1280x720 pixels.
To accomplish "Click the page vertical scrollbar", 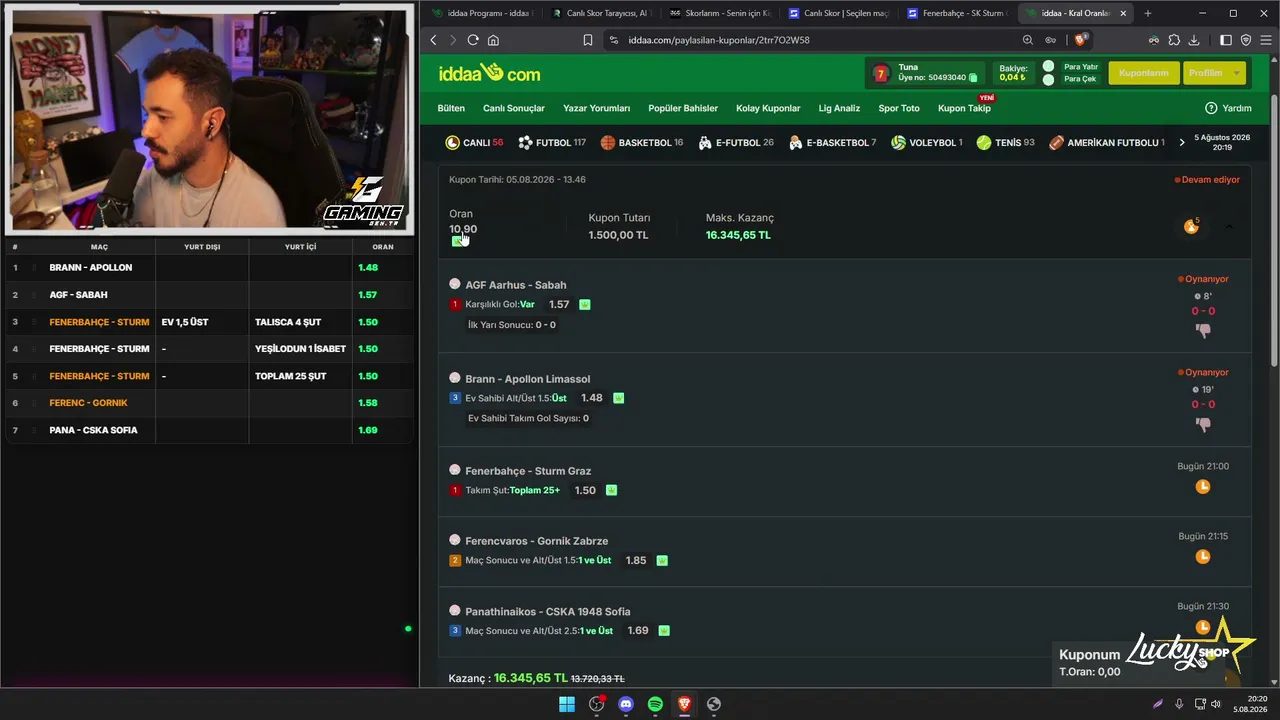I will [1275, 230].
